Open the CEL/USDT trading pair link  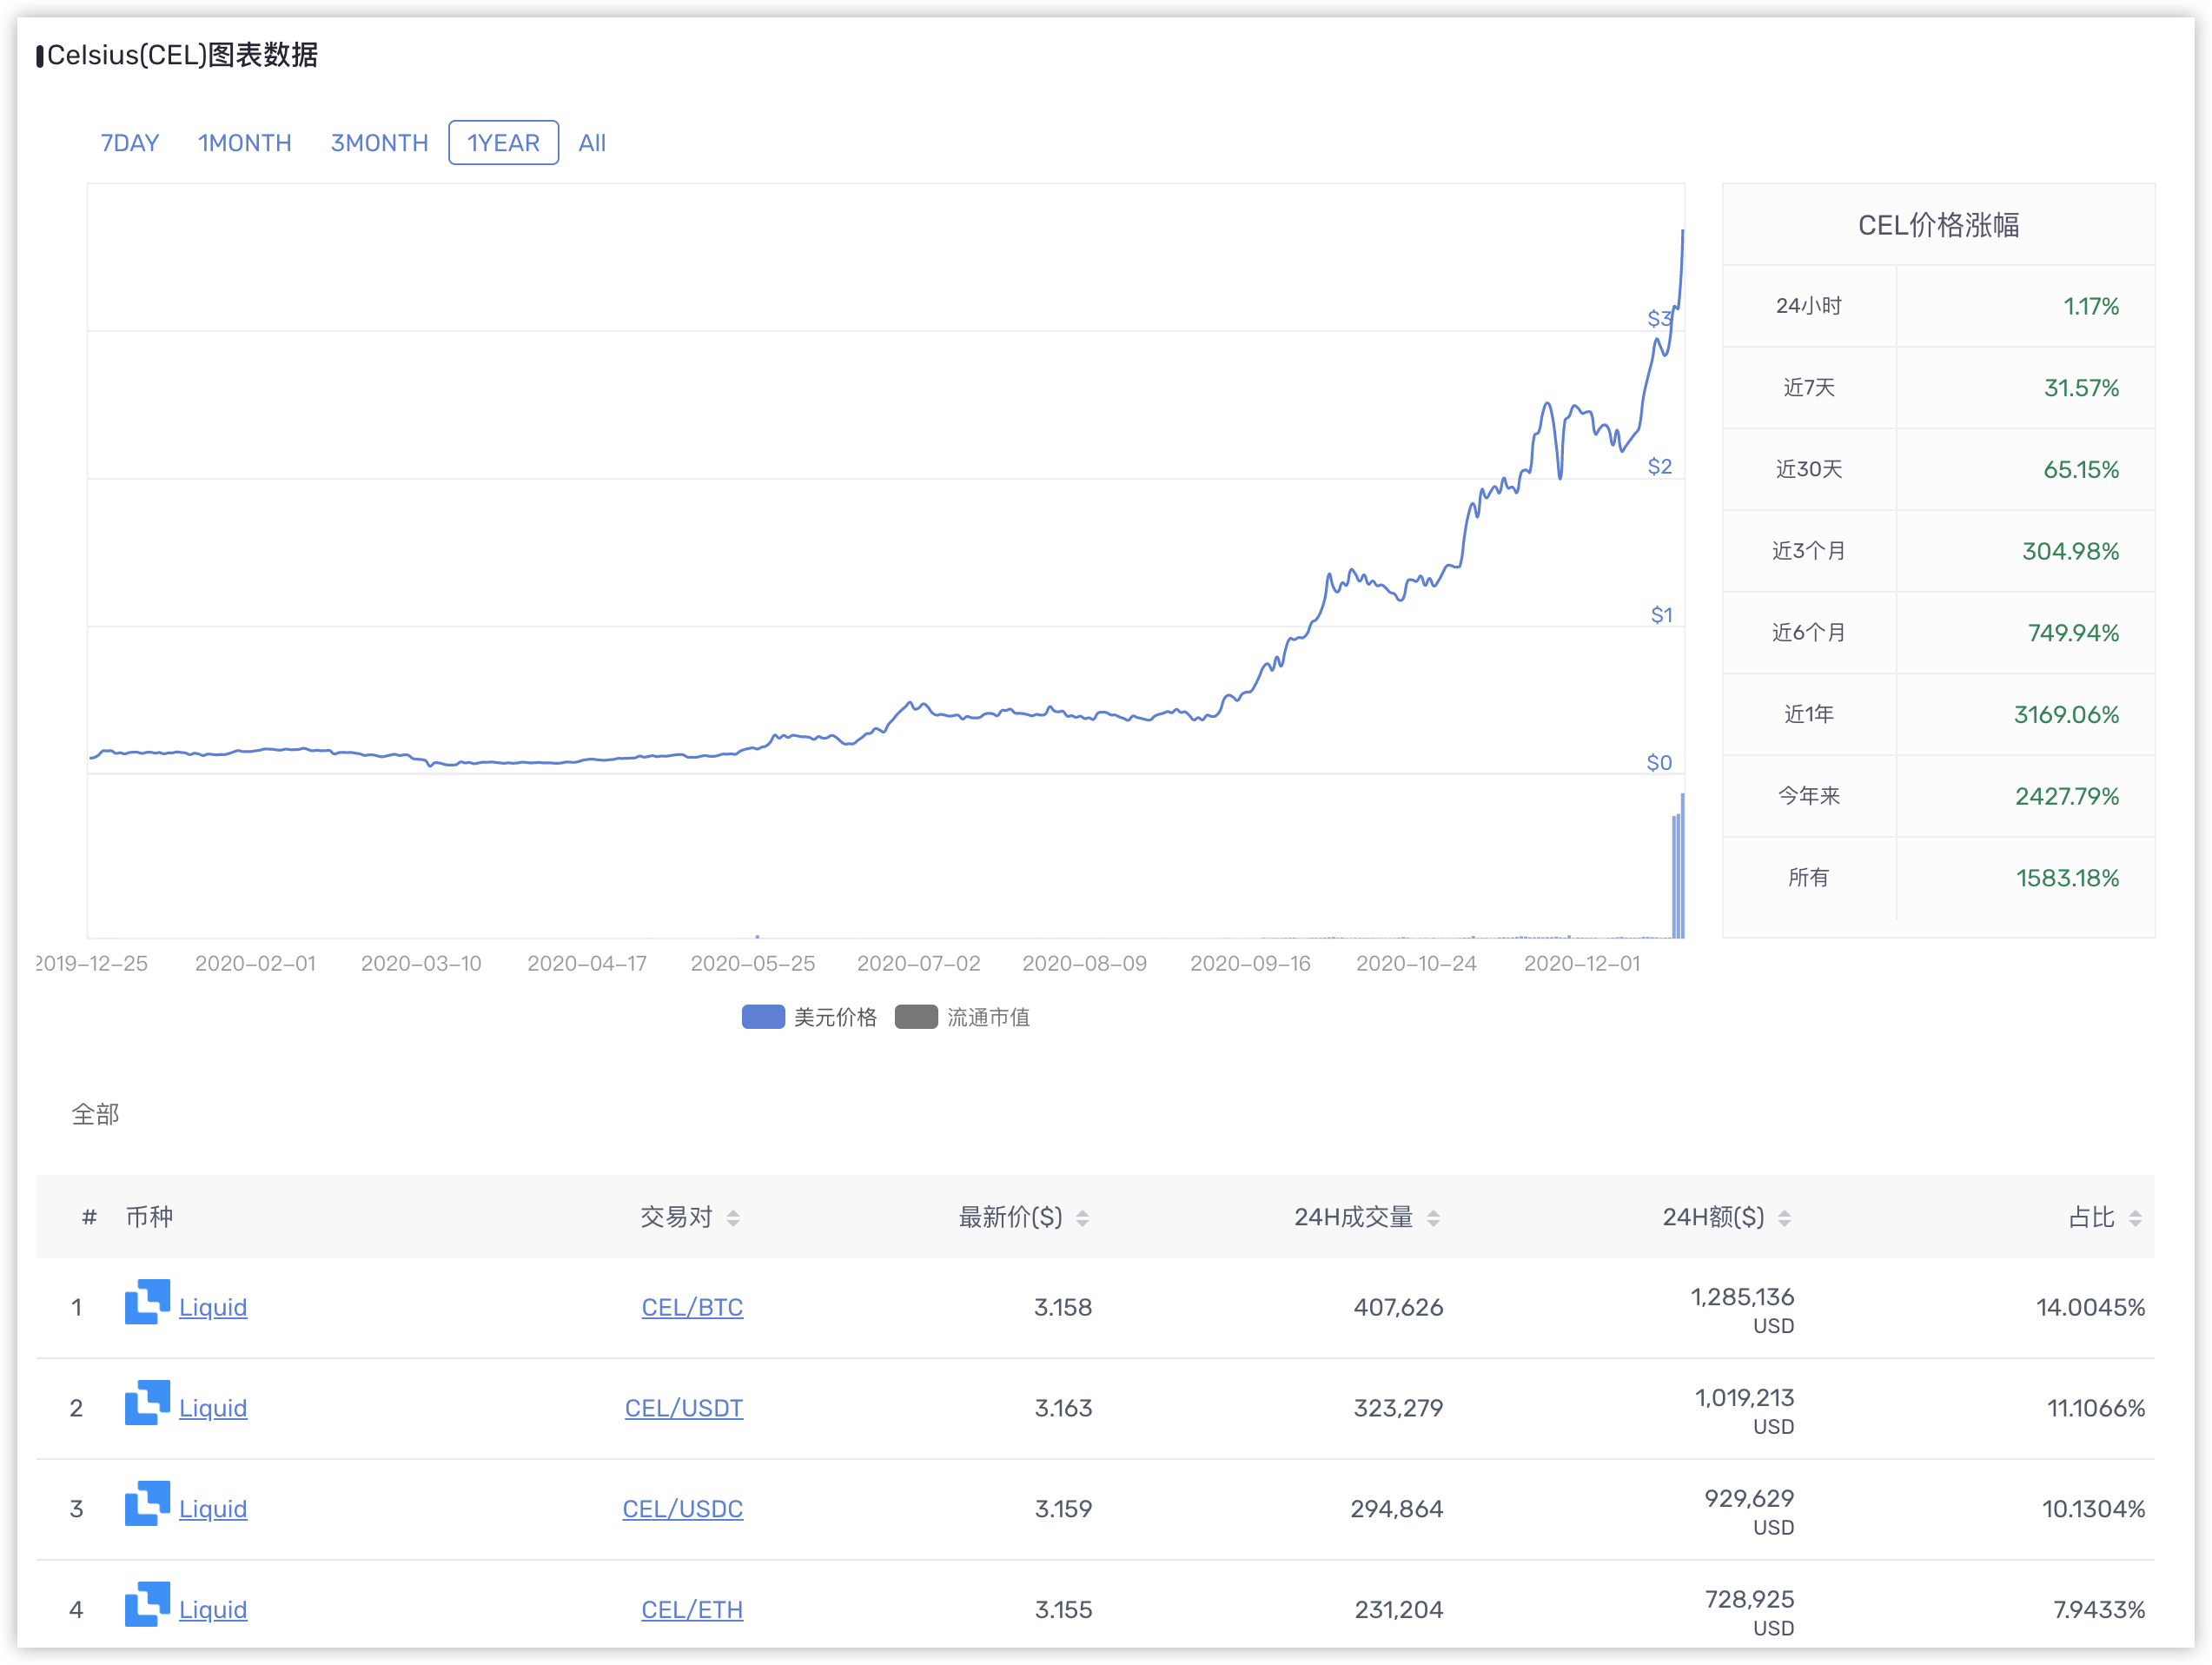click(x=684, y=1409)
